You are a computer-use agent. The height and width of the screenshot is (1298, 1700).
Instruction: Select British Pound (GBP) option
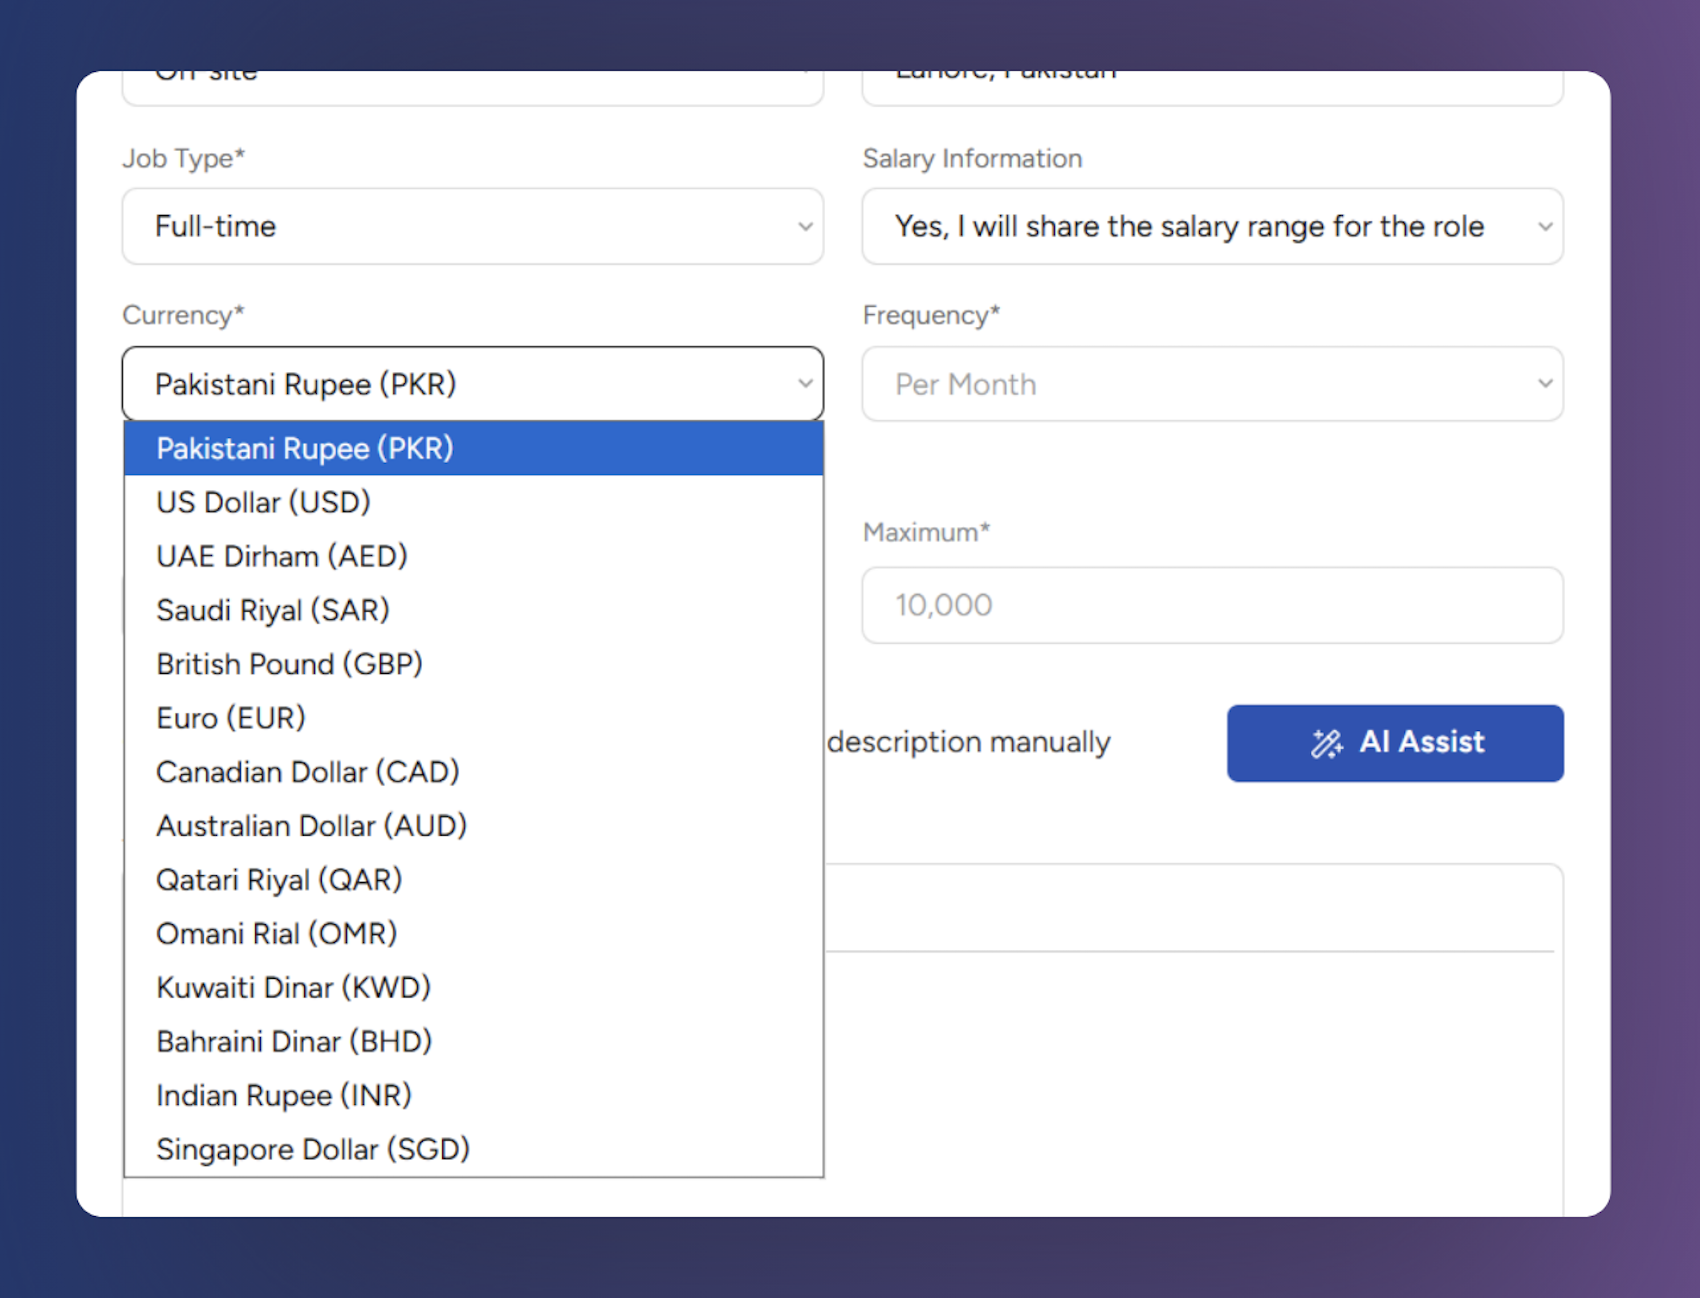tap(474, 664)
